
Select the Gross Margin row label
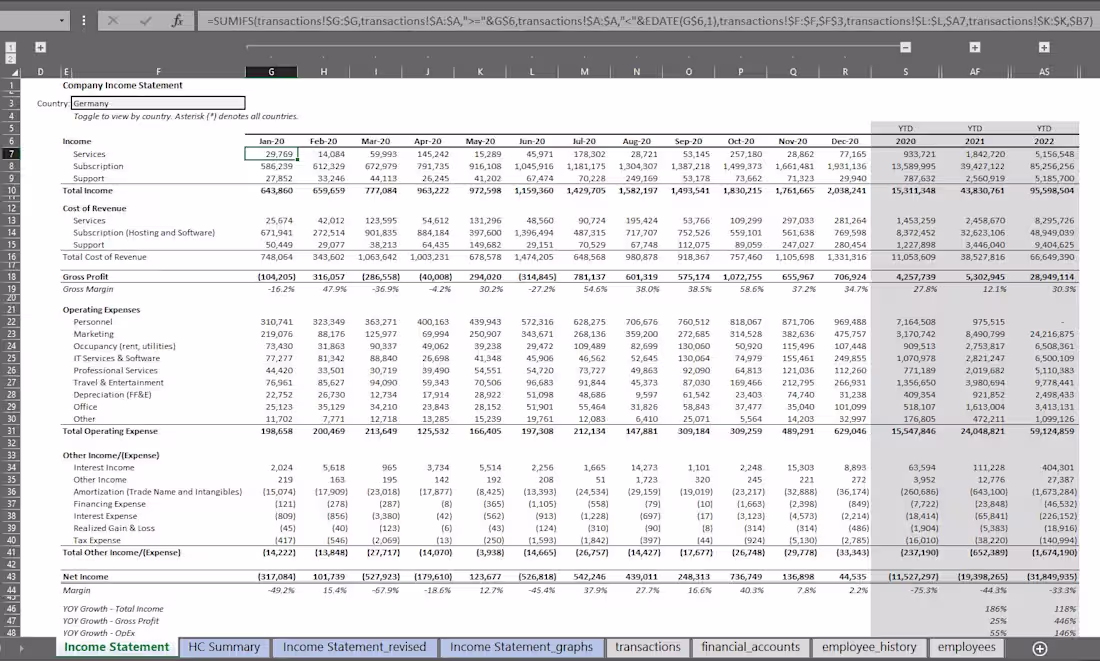[x=88, y=289]
